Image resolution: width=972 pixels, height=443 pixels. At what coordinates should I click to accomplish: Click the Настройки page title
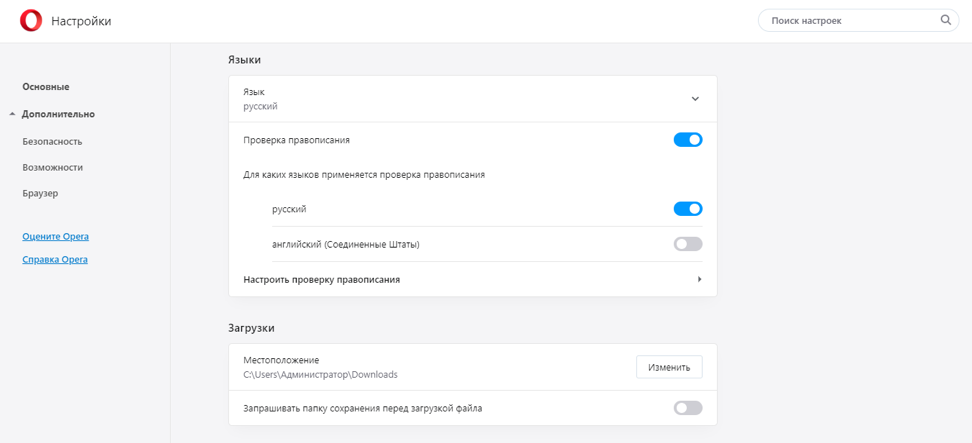coord(81,21)
